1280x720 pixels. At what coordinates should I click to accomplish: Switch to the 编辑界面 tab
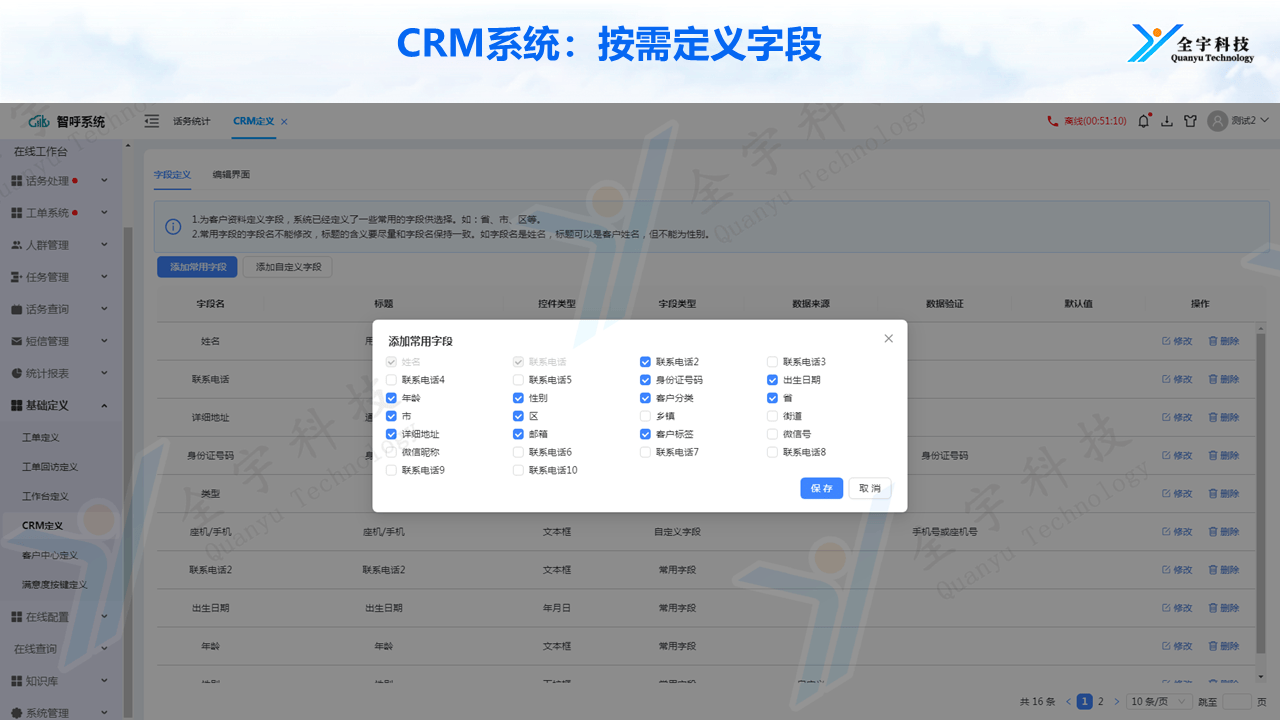tap(231, 174)
